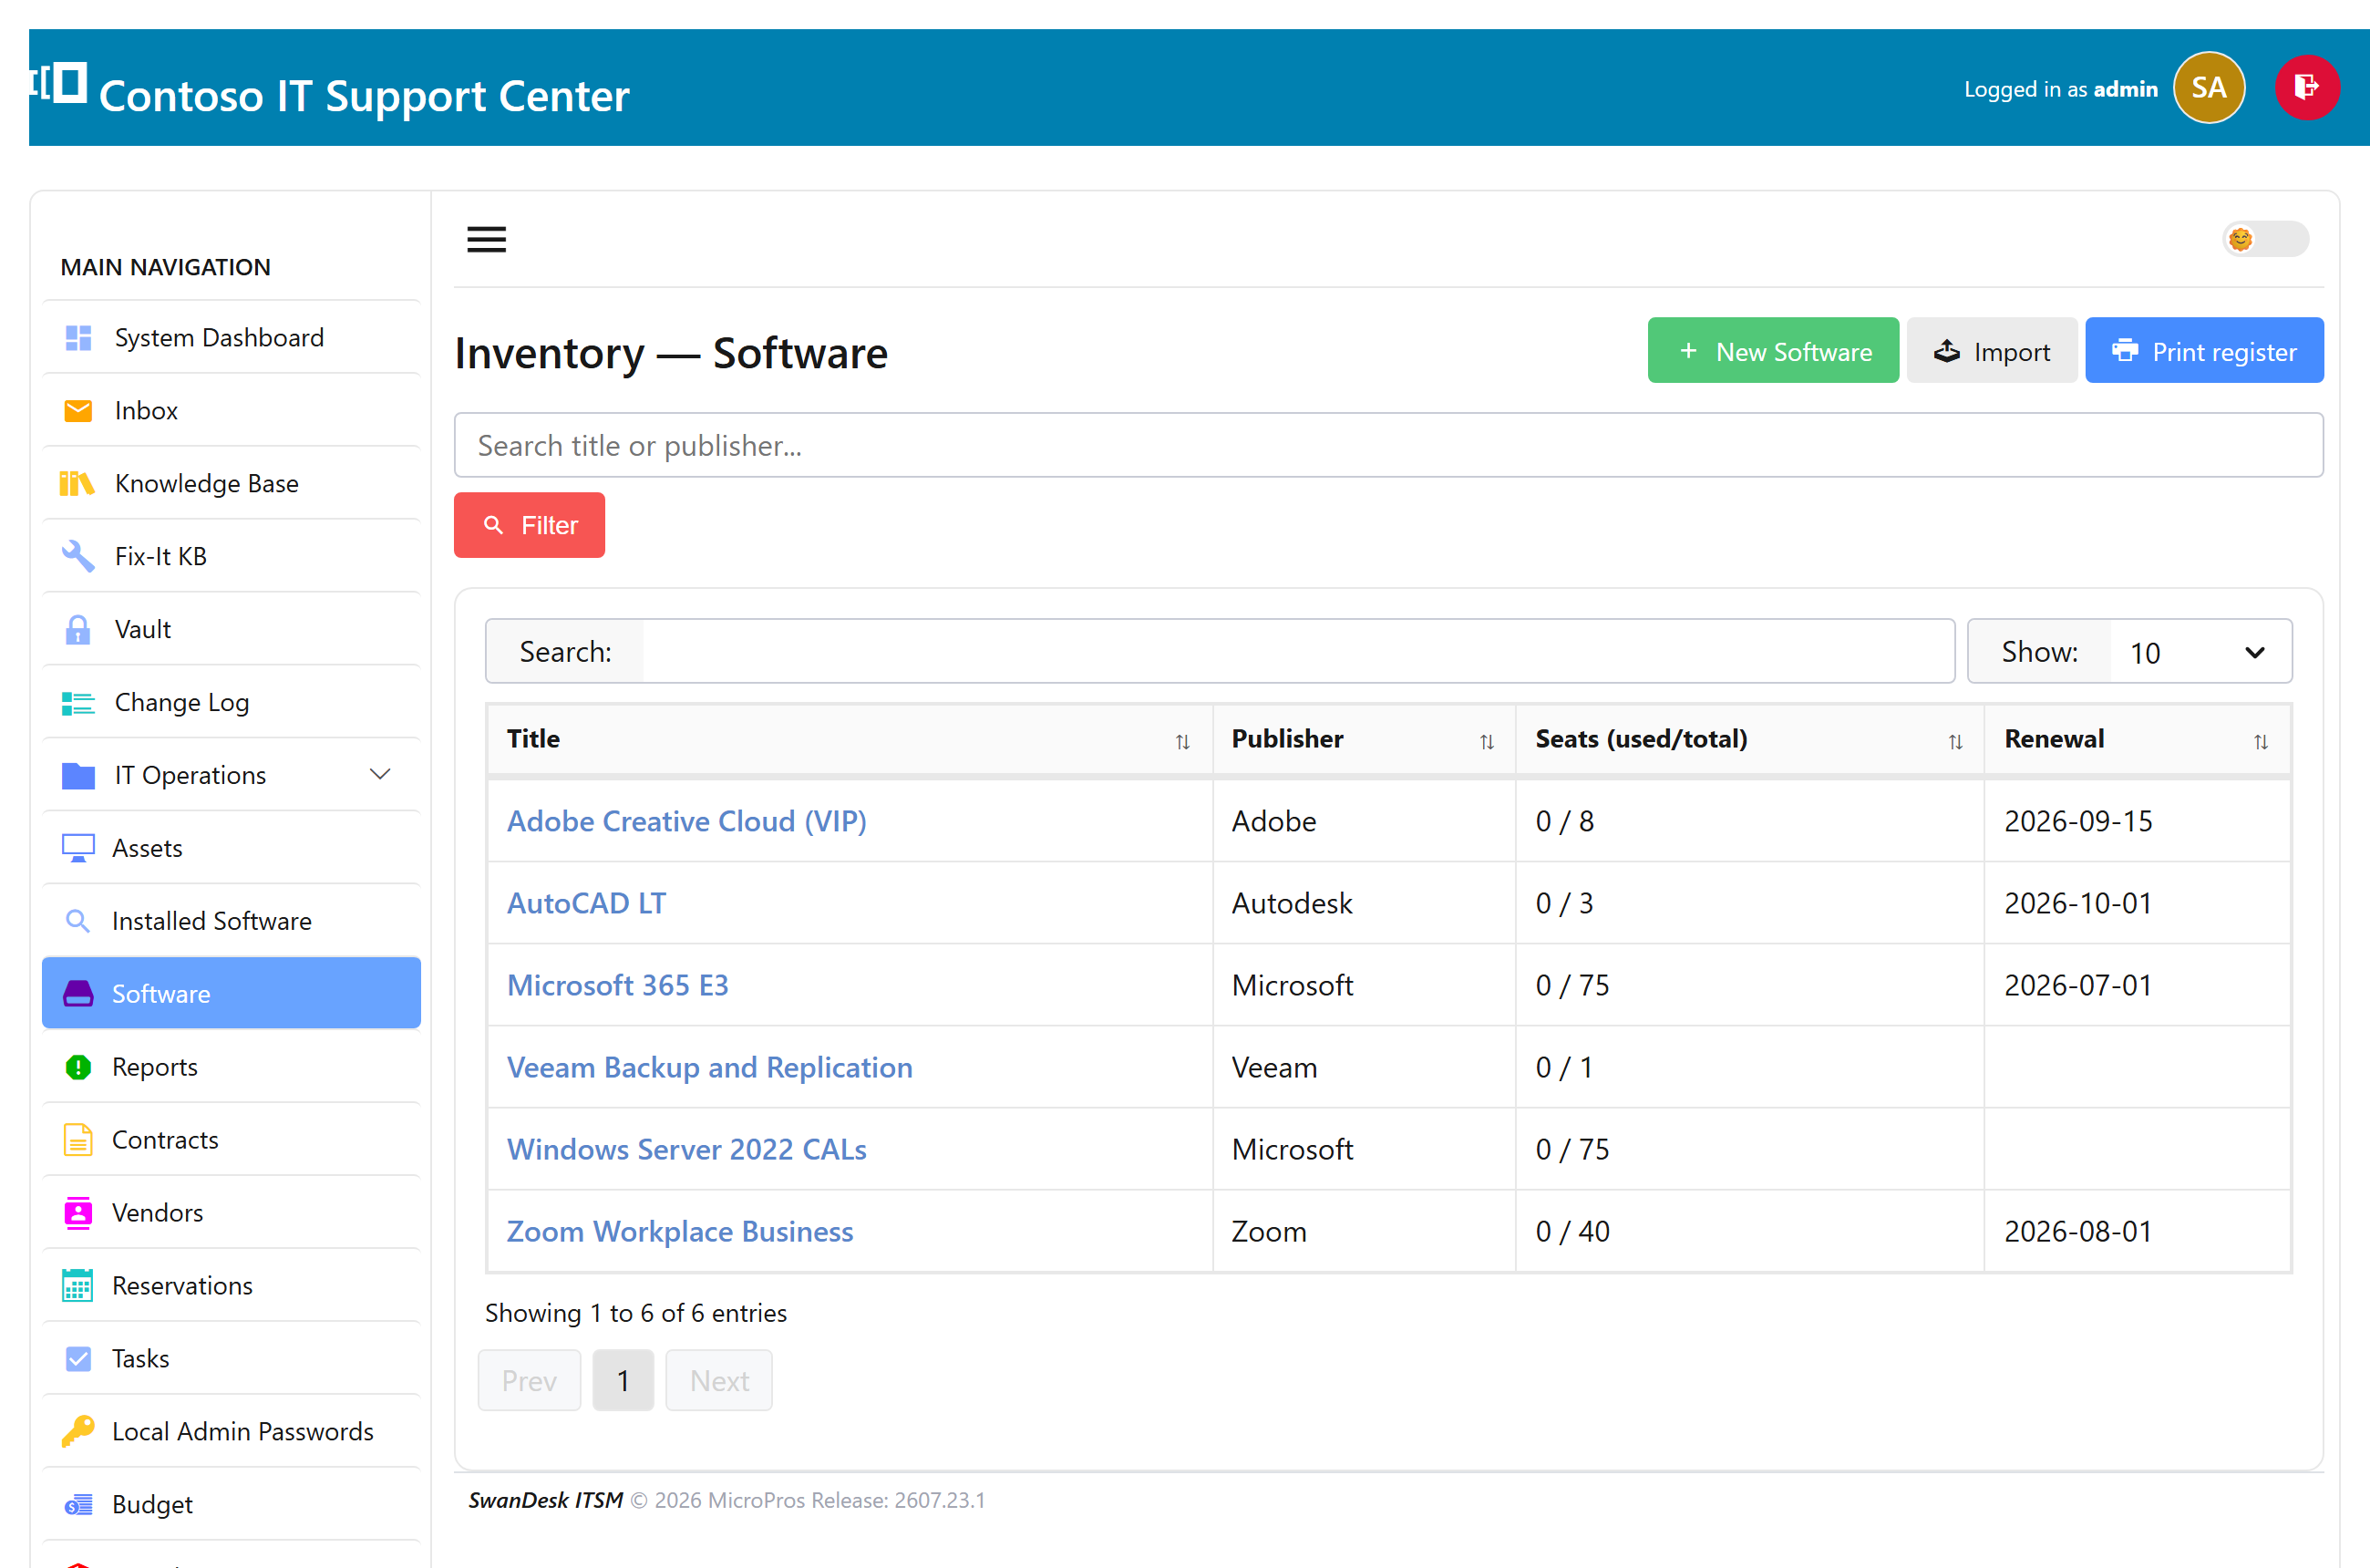Click the Contoso logo icon in header

coord(60,83)
